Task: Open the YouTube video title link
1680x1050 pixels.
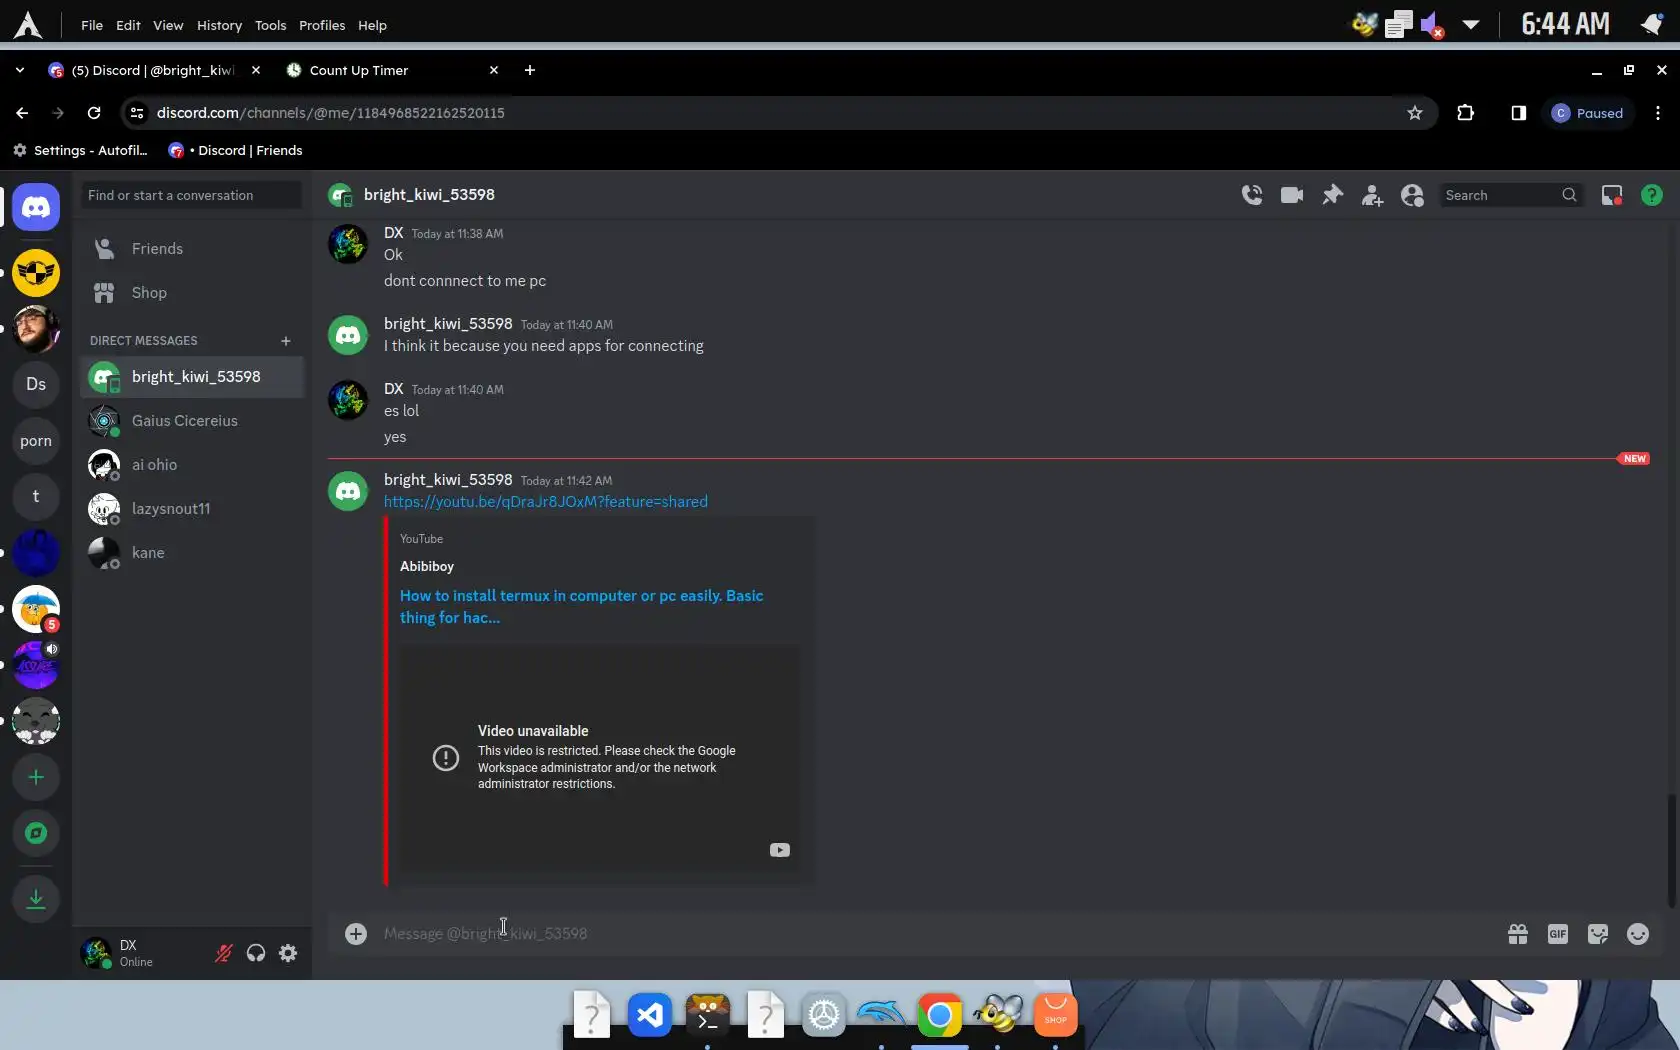Action: point(581,606)
